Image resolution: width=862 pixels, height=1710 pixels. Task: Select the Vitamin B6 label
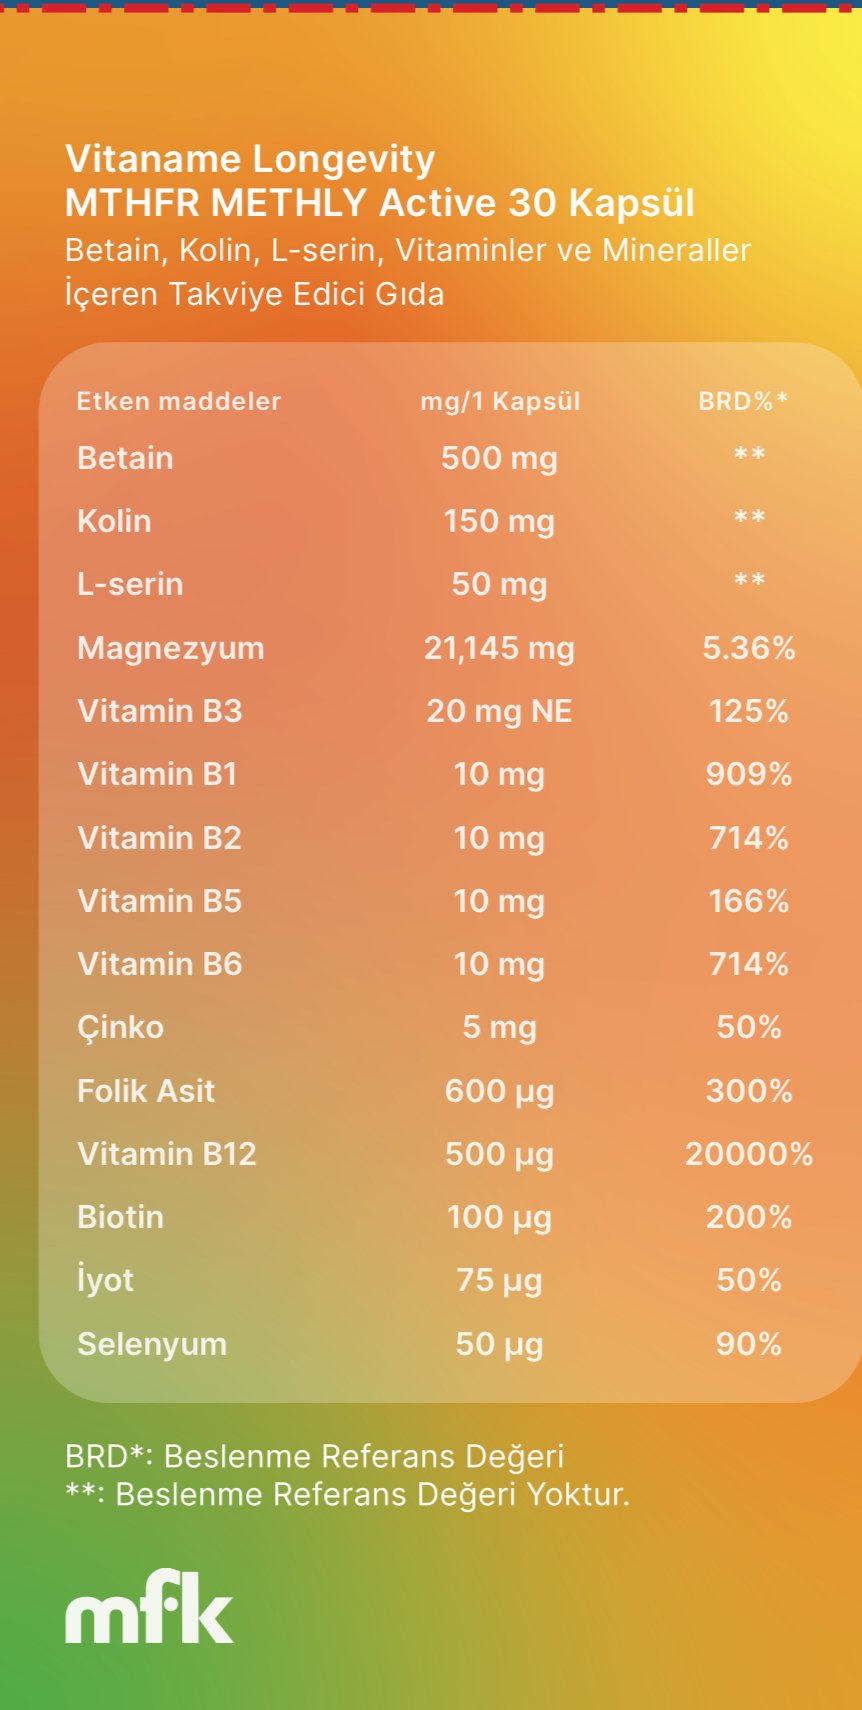click(x=160, y=964)
